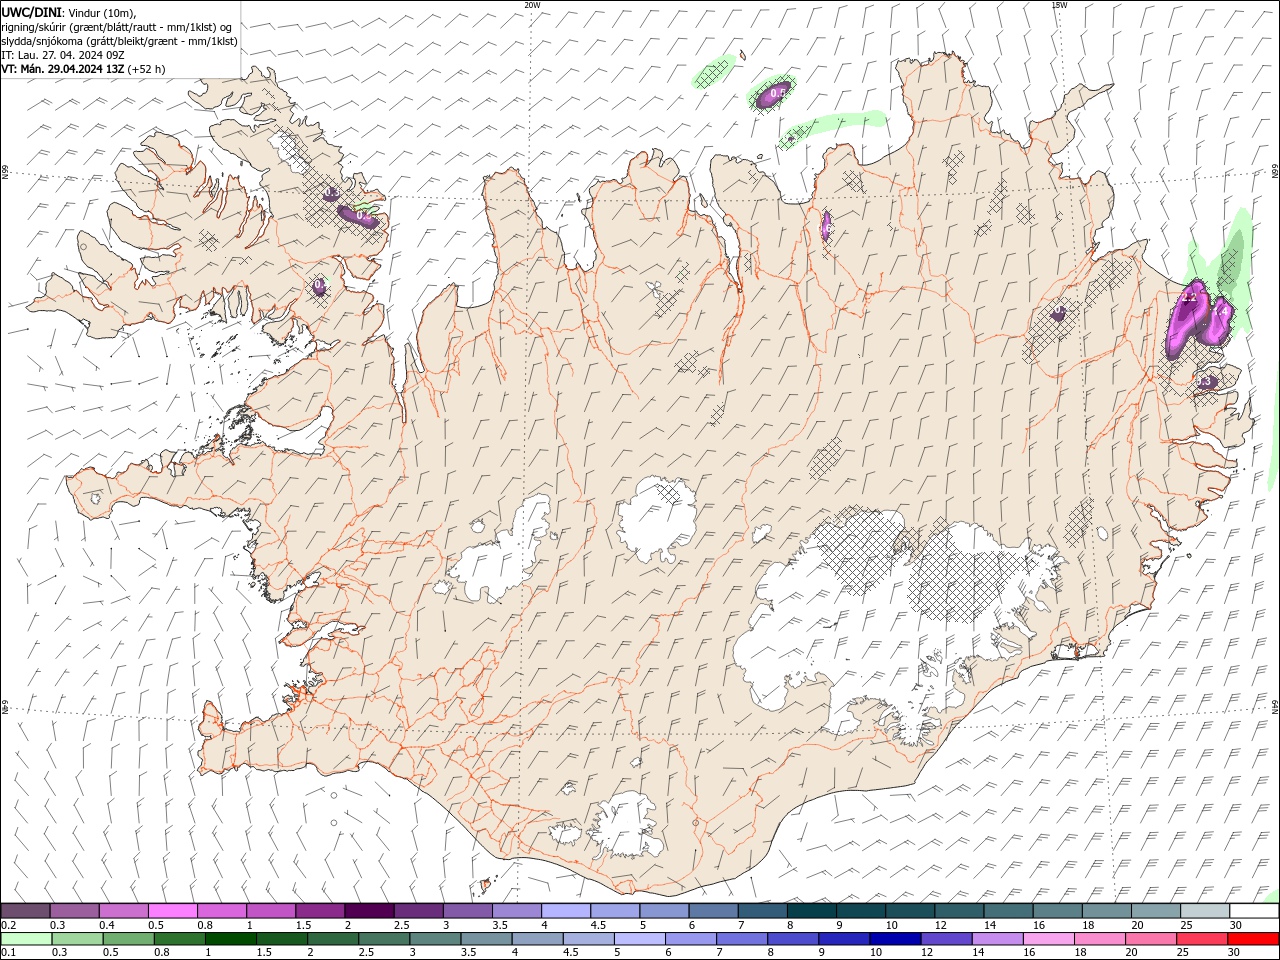This screenshot has width=1280, height=960.
Task: Select the IT: Lau. 27. 04. 2024 09Z line
Action: (x=64, y=55)
